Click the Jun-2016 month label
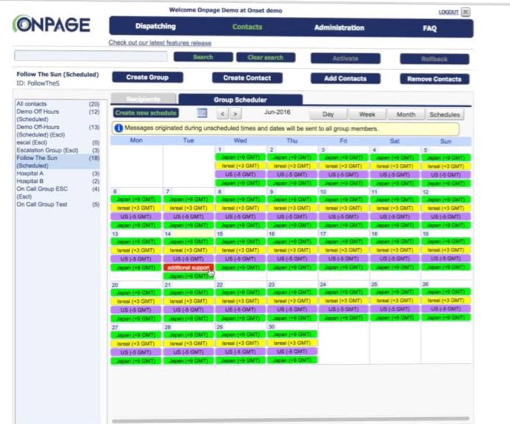The width and height of the screenshot is (510, 424). pos(277,112)
